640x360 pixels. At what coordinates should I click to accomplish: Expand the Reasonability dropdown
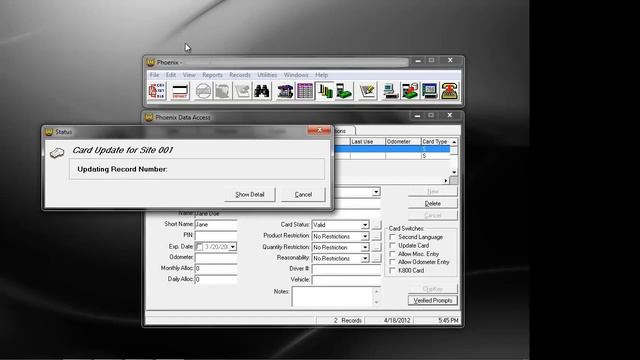[x=365, y=258]
